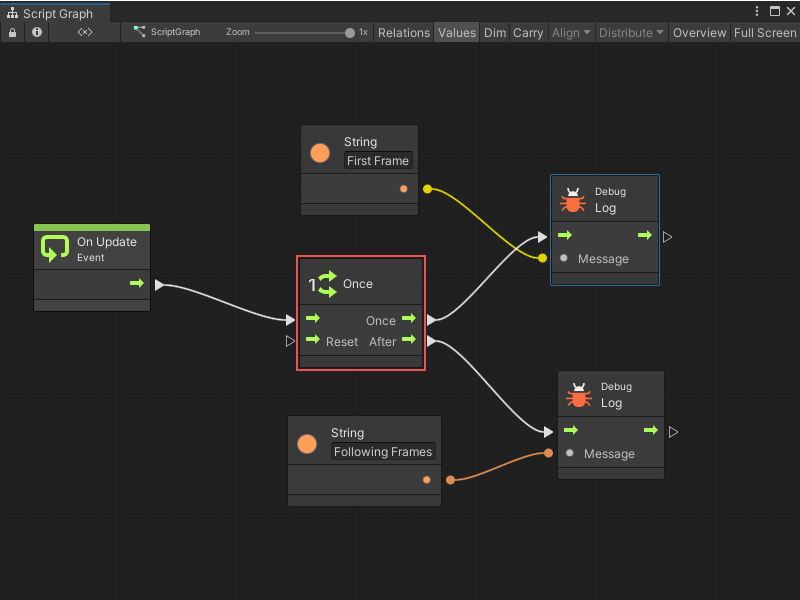
Task: Open the overflow menu at top right
Action: click(x=758, y=9)
